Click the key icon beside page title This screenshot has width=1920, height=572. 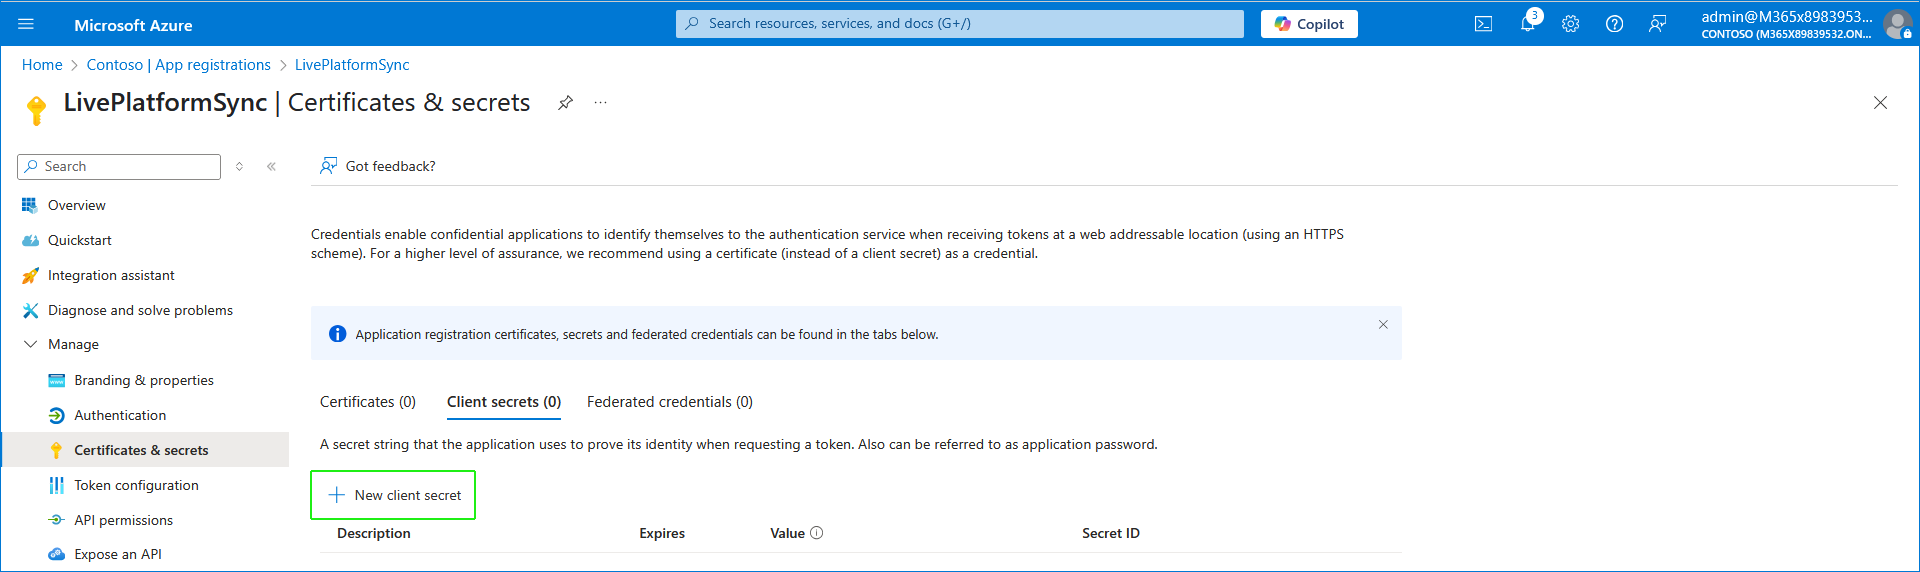pyautogui.click(x=36, y=110)
